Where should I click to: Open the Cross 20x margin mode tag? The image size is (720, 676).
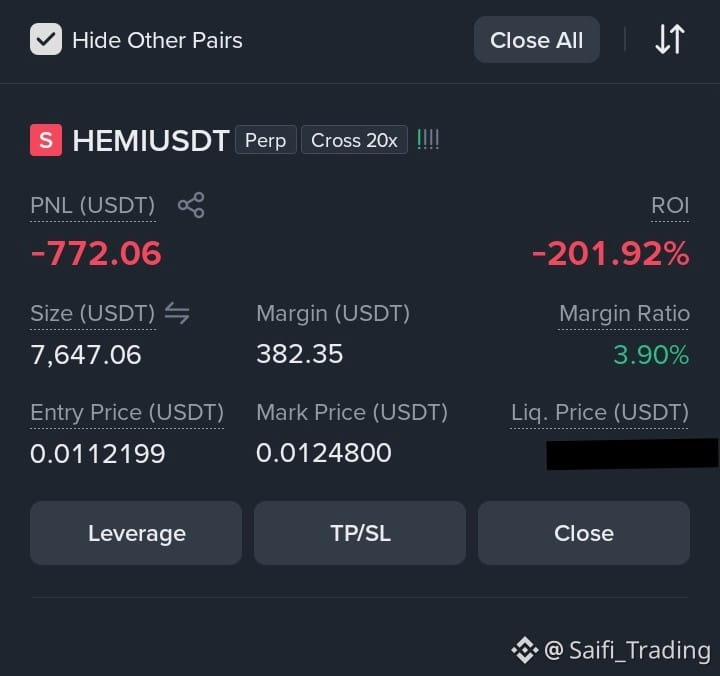tap(354, 140)
